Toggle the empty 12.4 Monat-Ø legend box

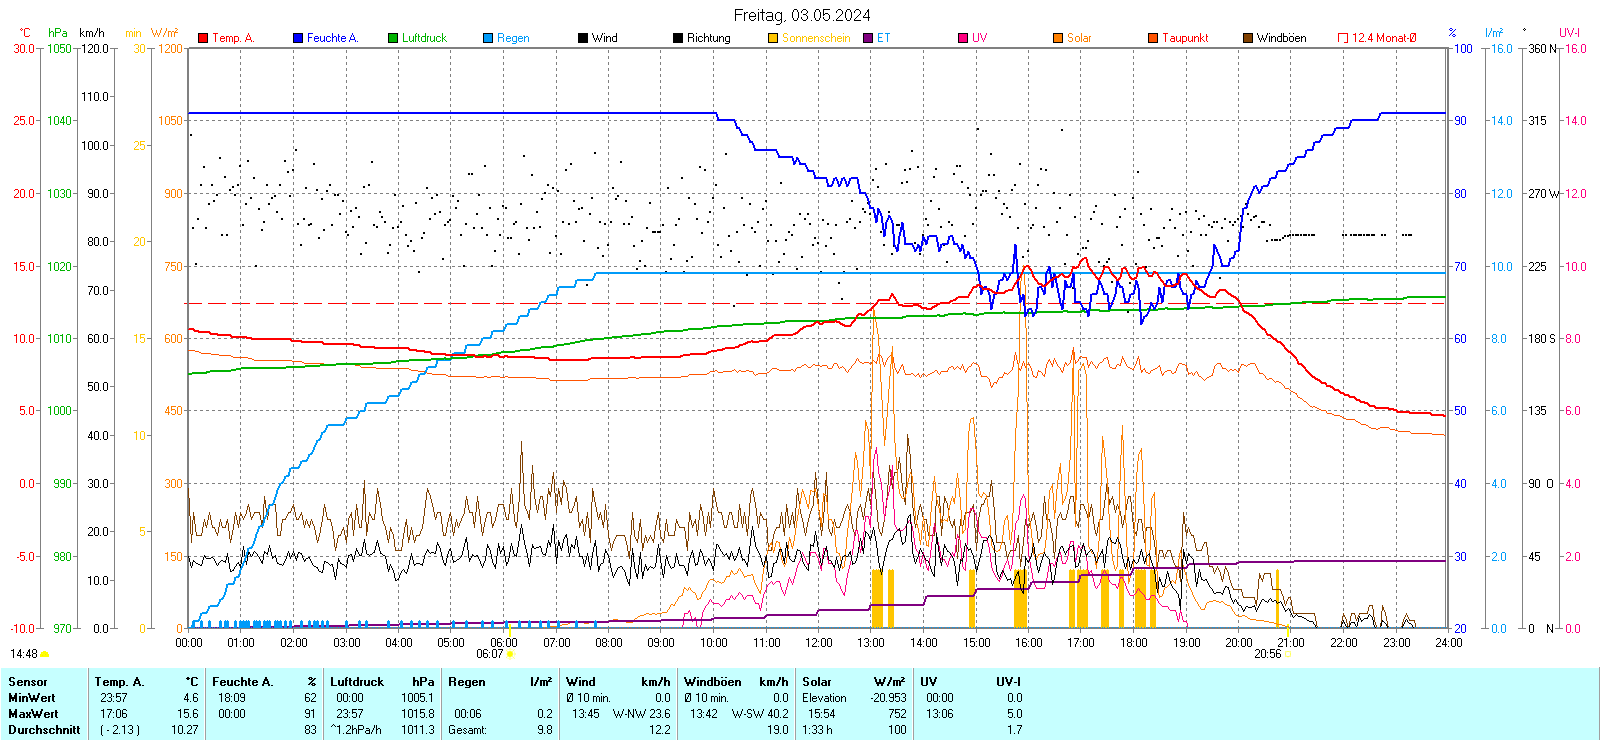(1343, 38)
